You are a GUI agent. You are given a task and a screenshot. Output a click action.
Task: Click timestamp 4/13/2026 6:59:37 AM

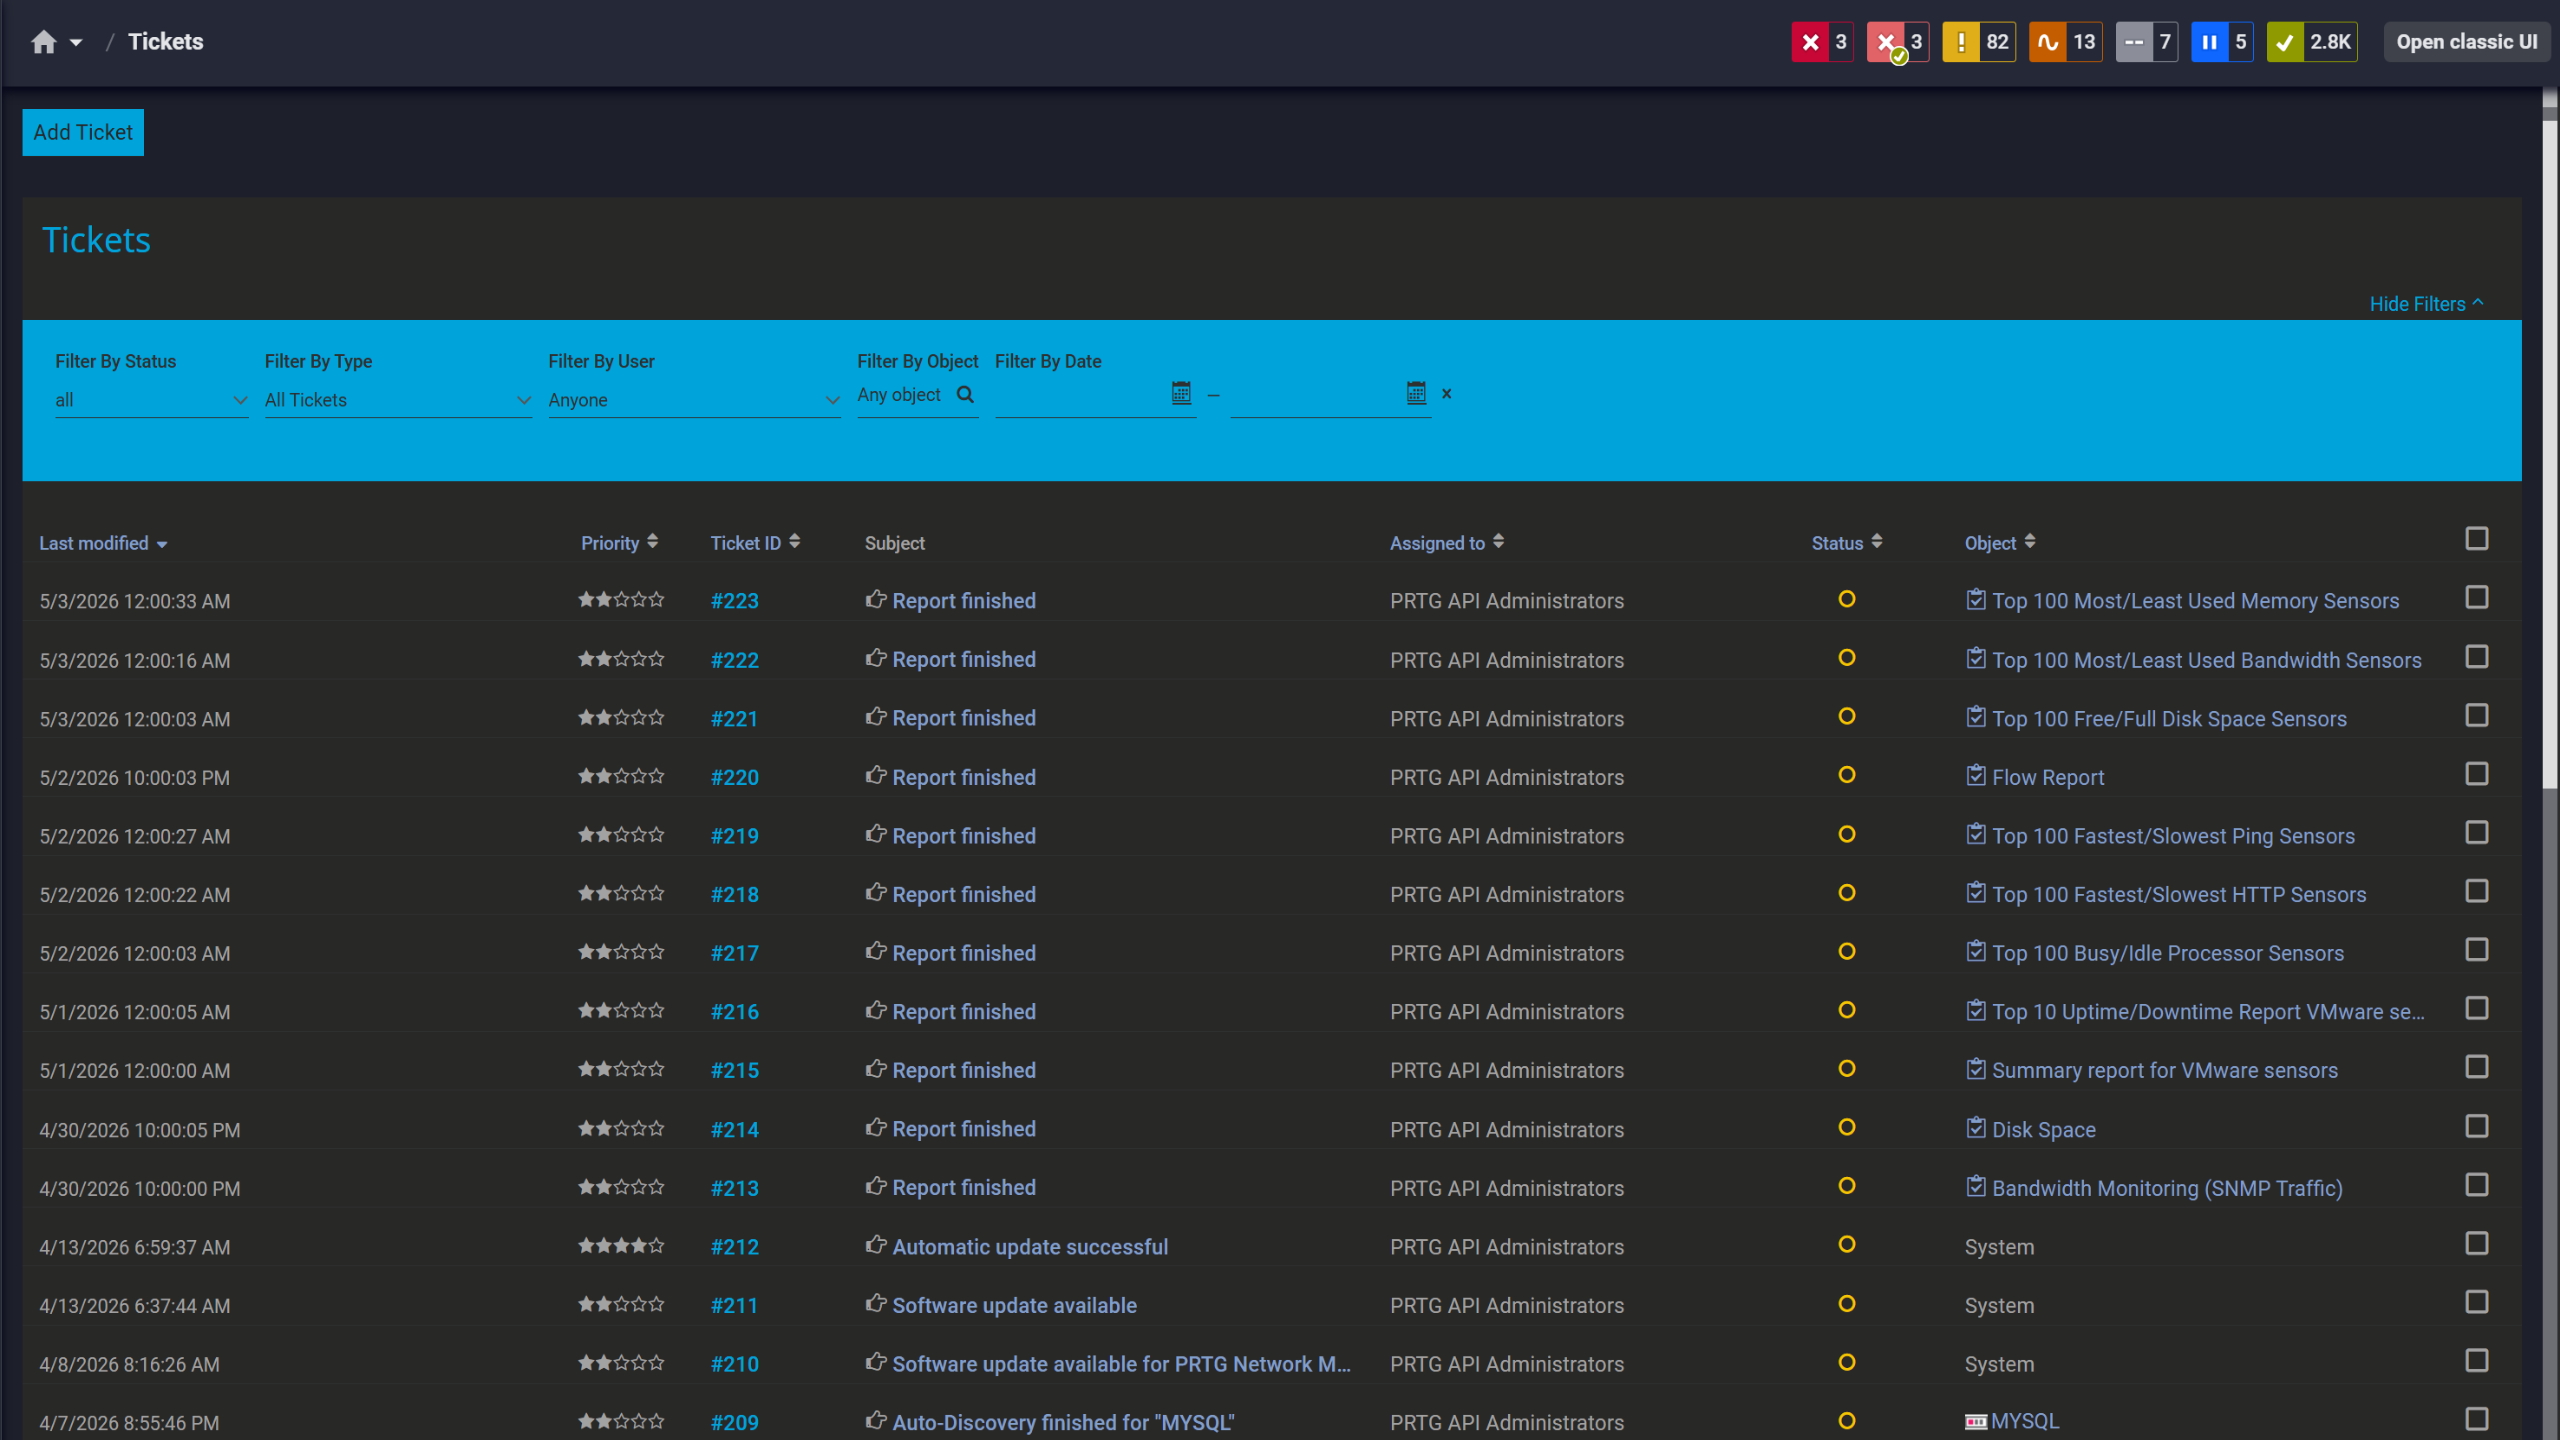[x=135, y=1247]
